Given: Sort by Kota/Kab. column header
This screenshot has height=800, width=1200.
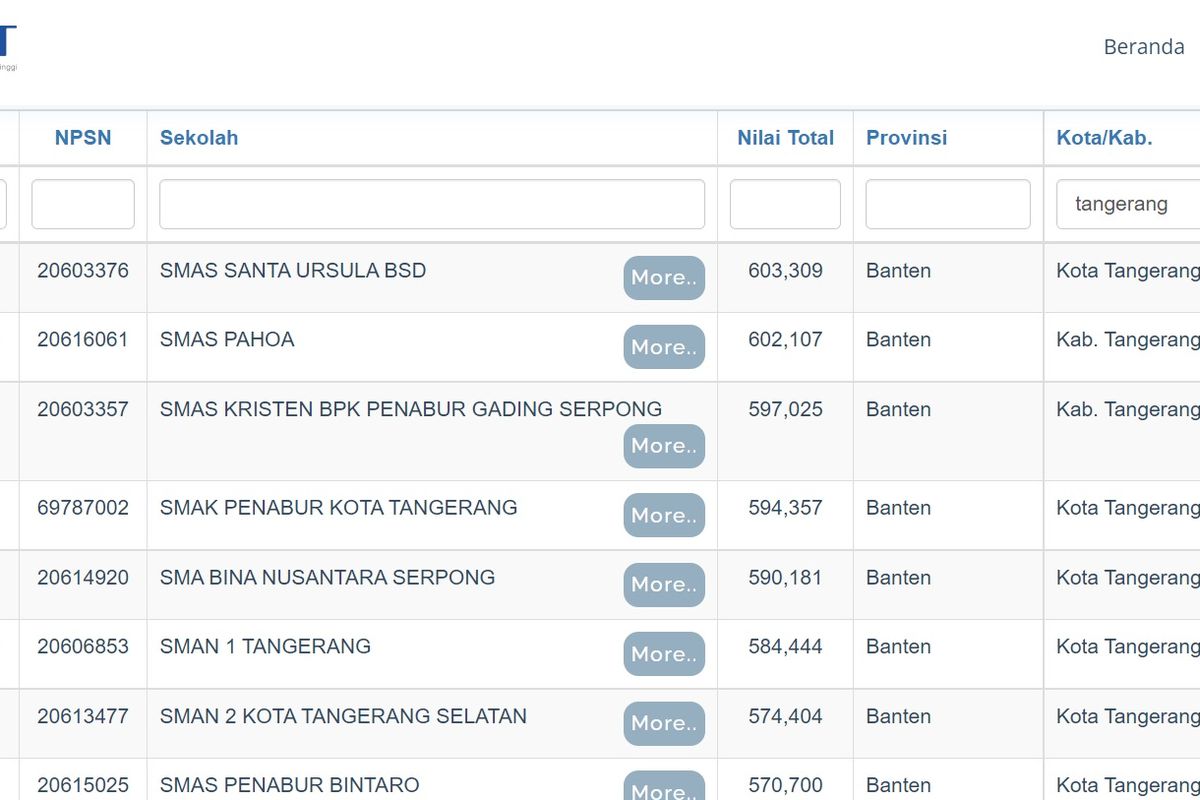Looking at the screenshot, I should (x=1104, y=138).
